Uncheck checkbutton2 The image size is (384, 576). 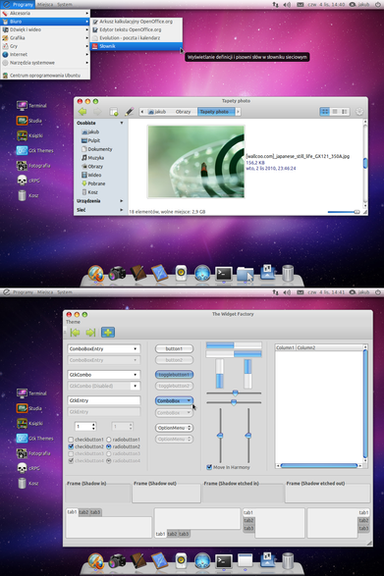(71, 447)
